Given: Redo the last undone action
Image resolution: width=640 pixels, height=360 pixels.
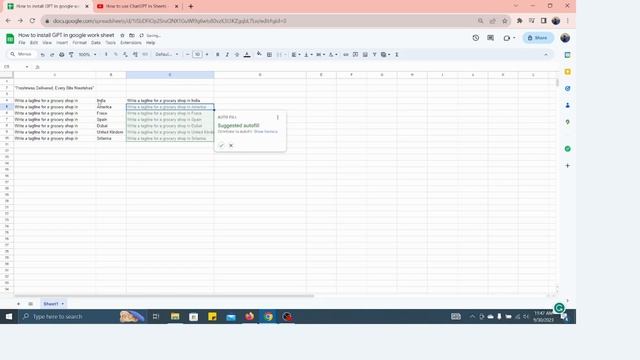Looking at the screenshot, I should [52, 54].
